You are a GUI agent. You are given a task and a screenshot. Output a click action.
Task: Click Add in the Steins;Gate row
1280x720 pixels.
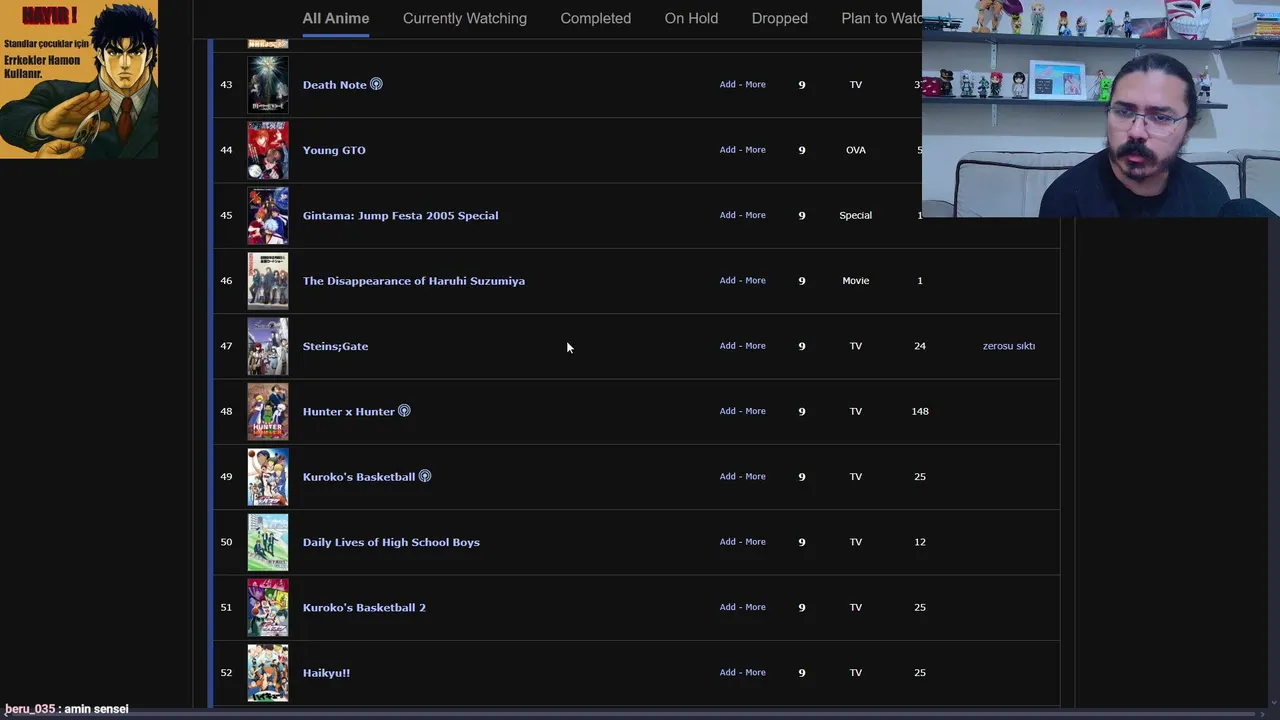coord(728,346)
